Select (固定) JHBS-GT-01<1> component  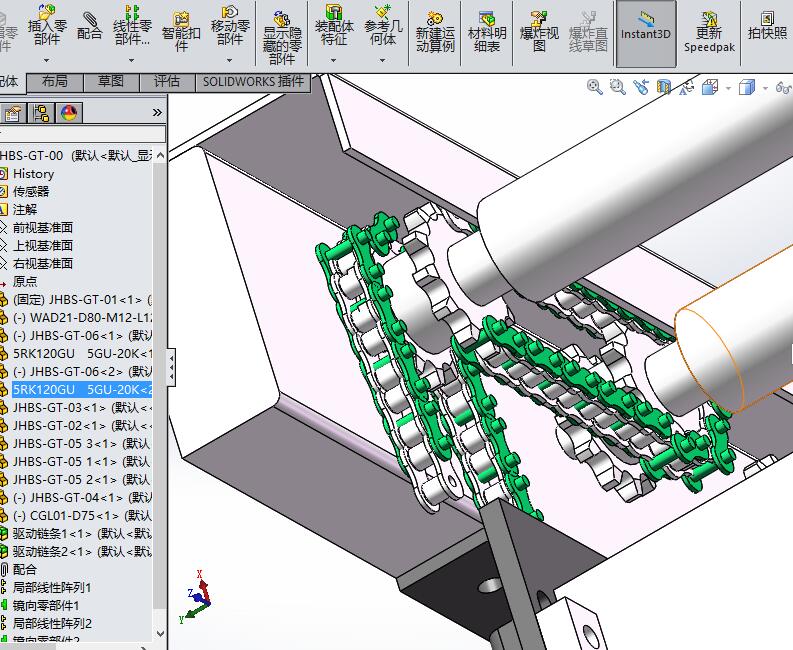pyautogui.click(x=82, y=299)
